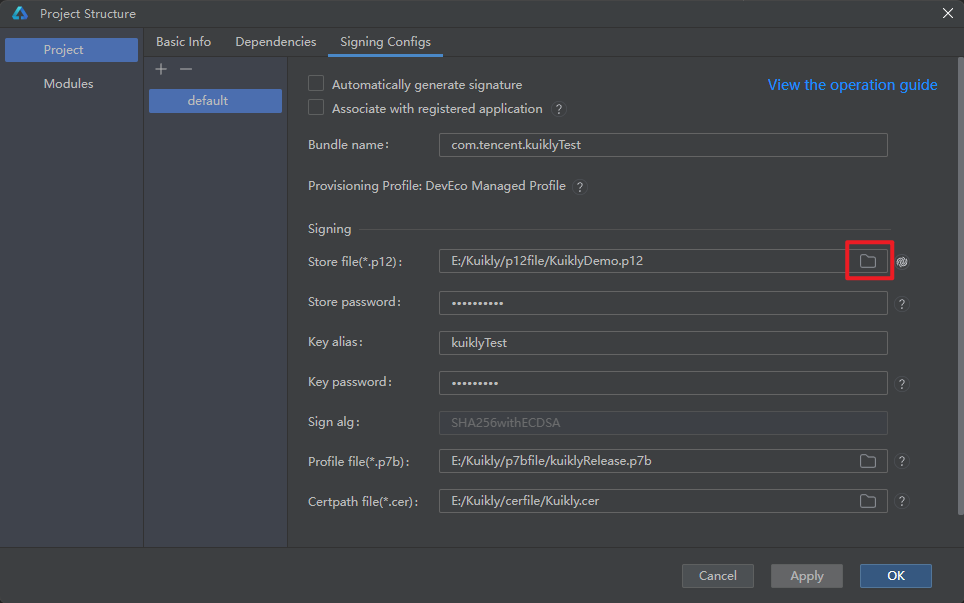Click the Cancel button
The image size is (964, 603).
[x=717, y=576]
